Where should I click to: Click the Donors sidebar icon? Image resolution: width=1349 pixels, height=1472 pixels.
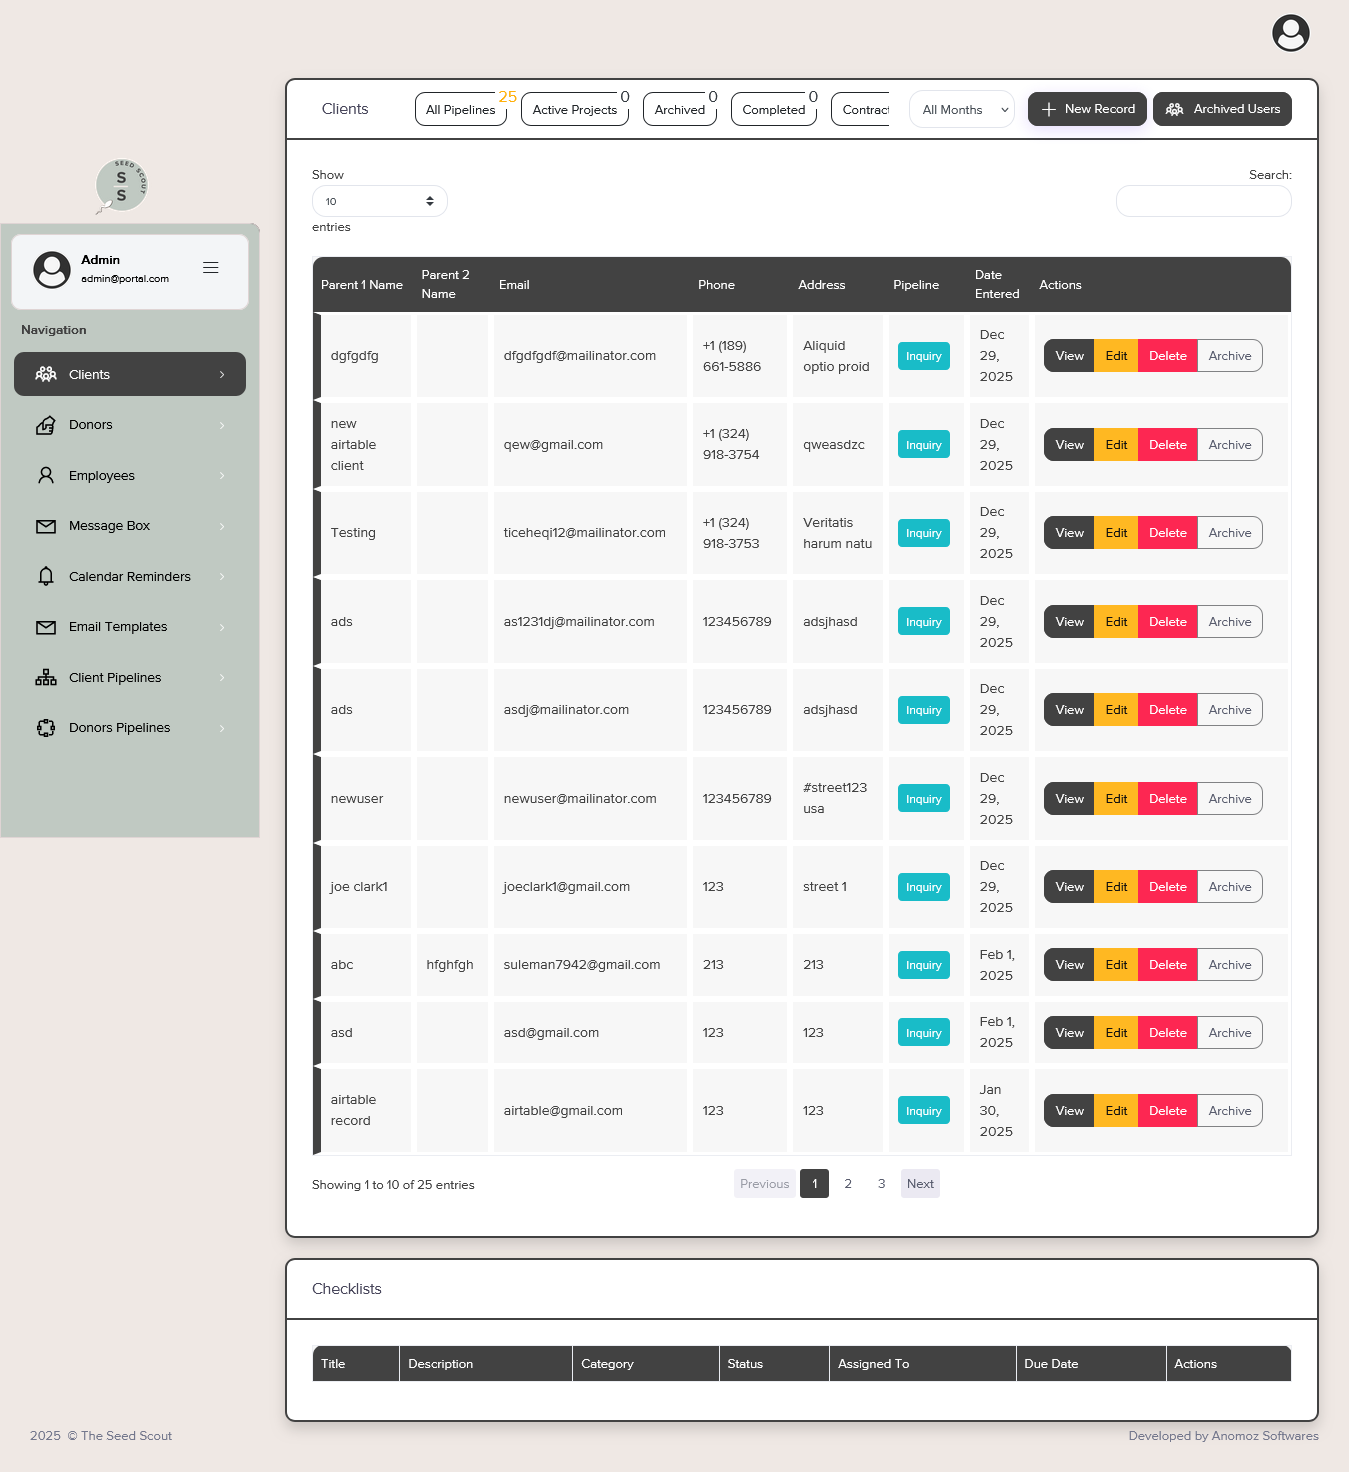tap(46, 425)
